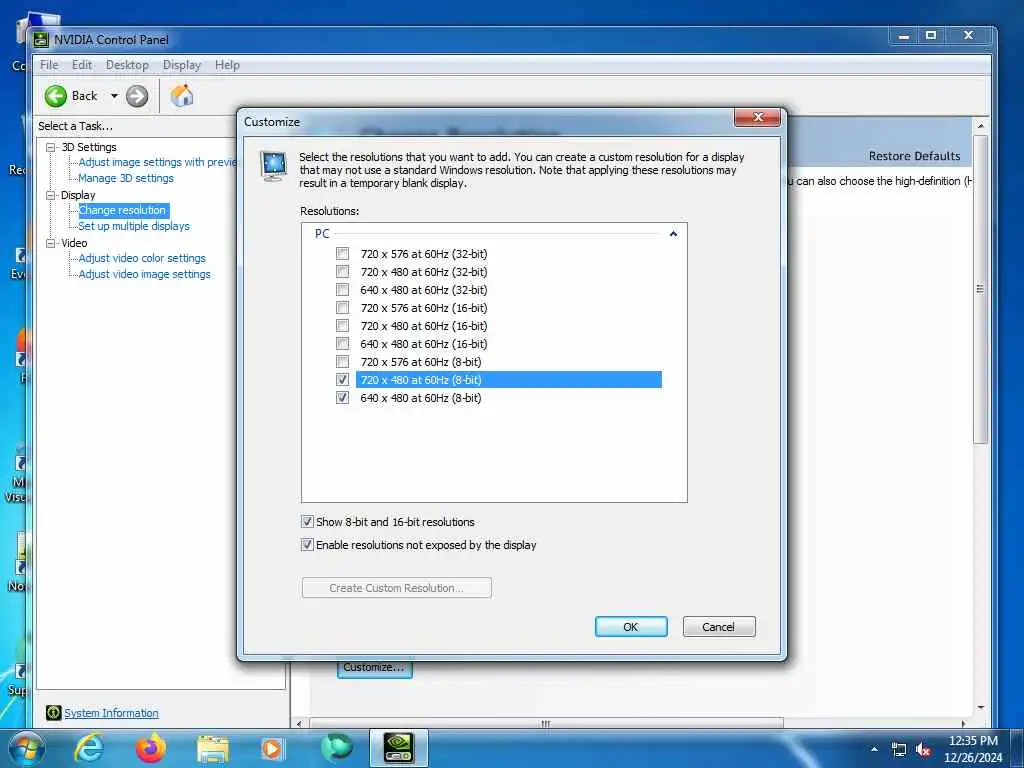
Task: Select Set up multiple displays
Action: [x=134, y=226]
